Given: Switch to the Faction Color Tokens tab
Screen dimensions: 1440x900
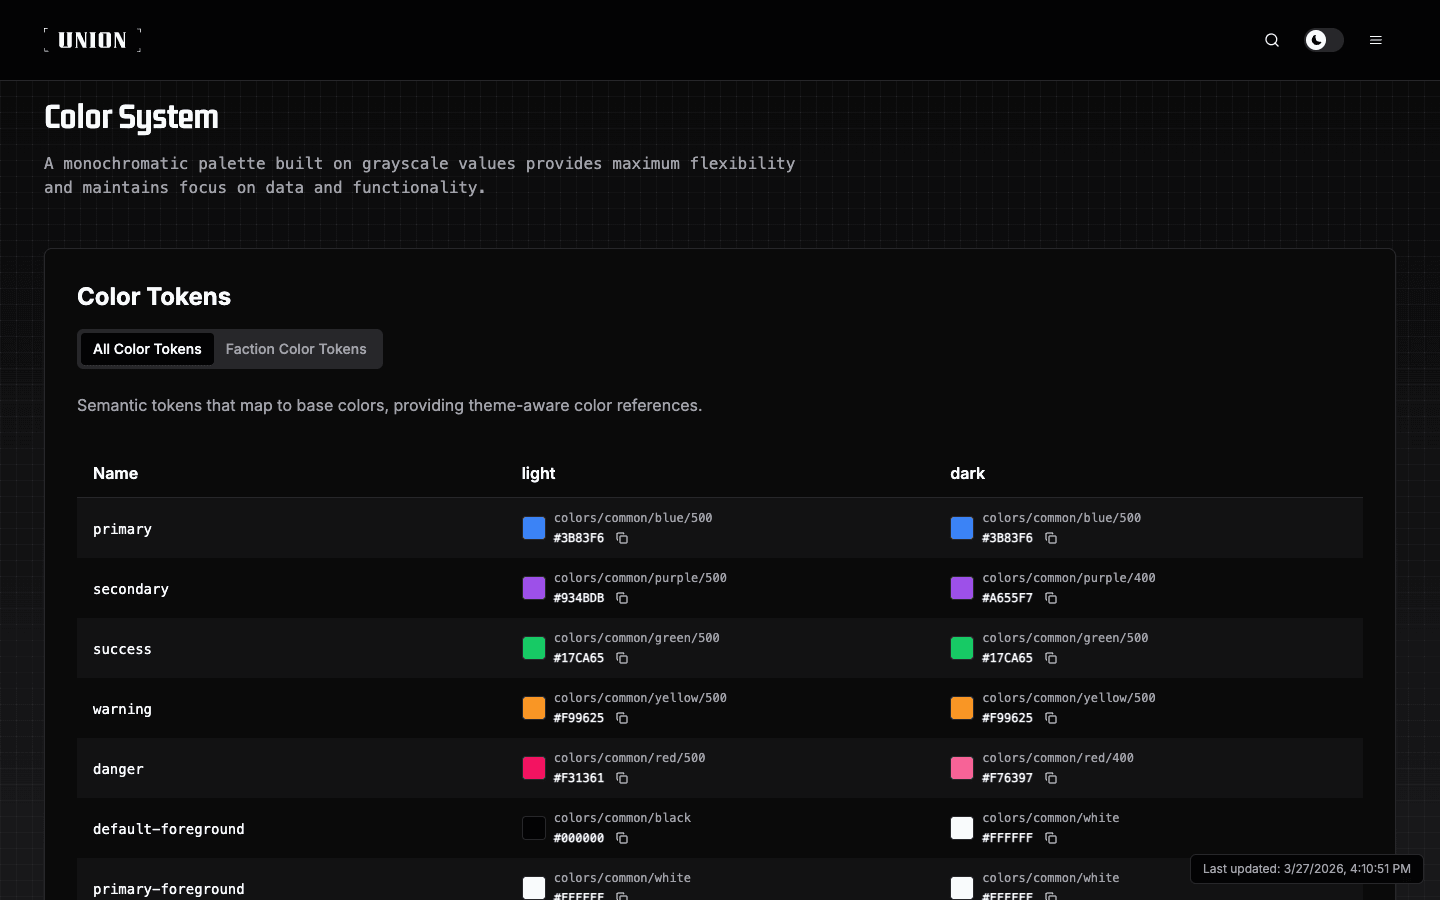Looking at the screenshot, I should [x=296, y=349].
